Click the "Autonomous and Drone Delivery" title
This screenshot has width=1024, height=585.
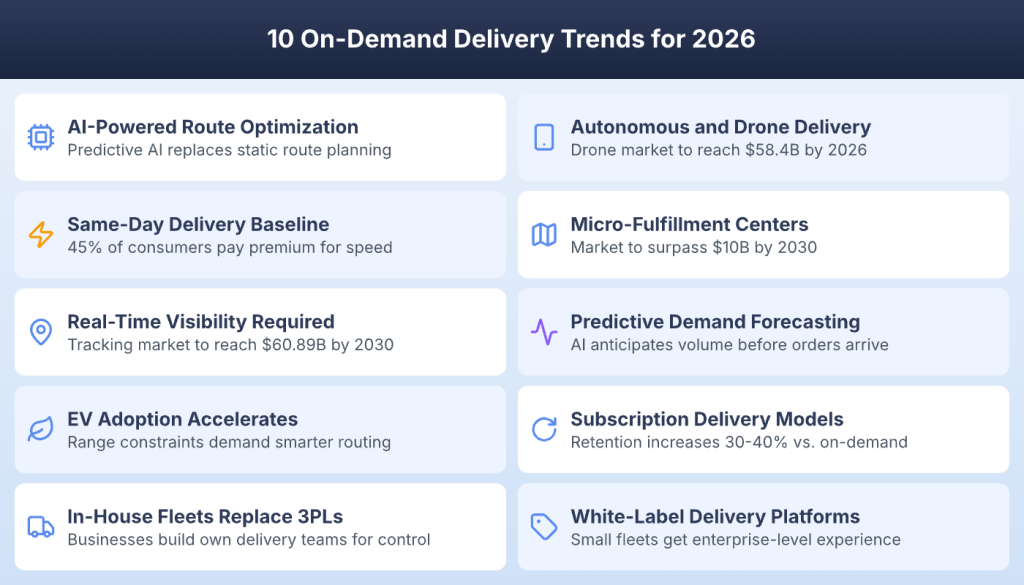point(721,127)
